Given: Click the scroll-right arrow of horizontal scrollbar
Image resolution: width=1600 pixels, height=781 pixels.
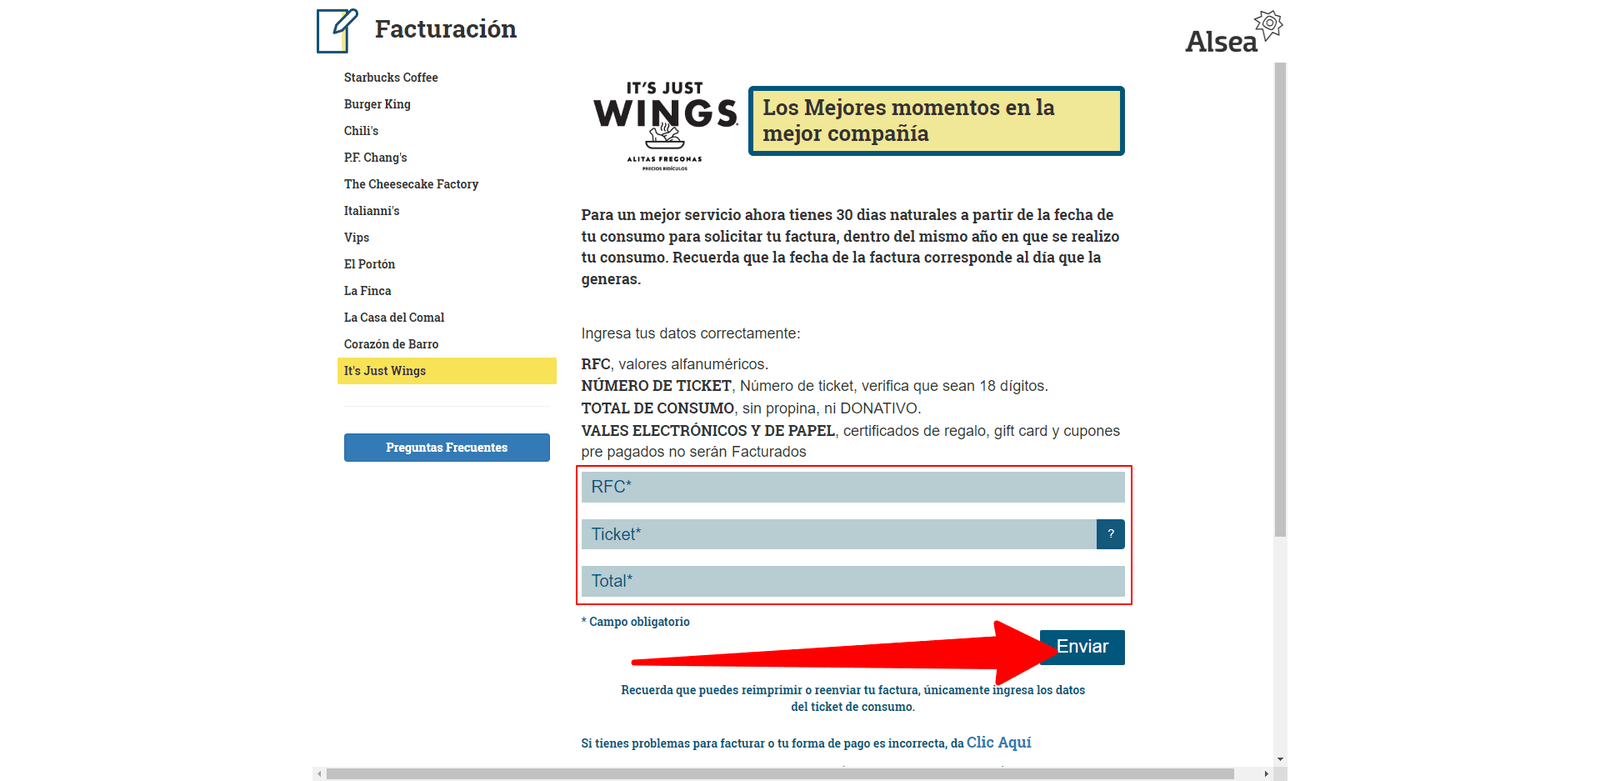Looking at the screenshot, I should [x=1267, y=774].
